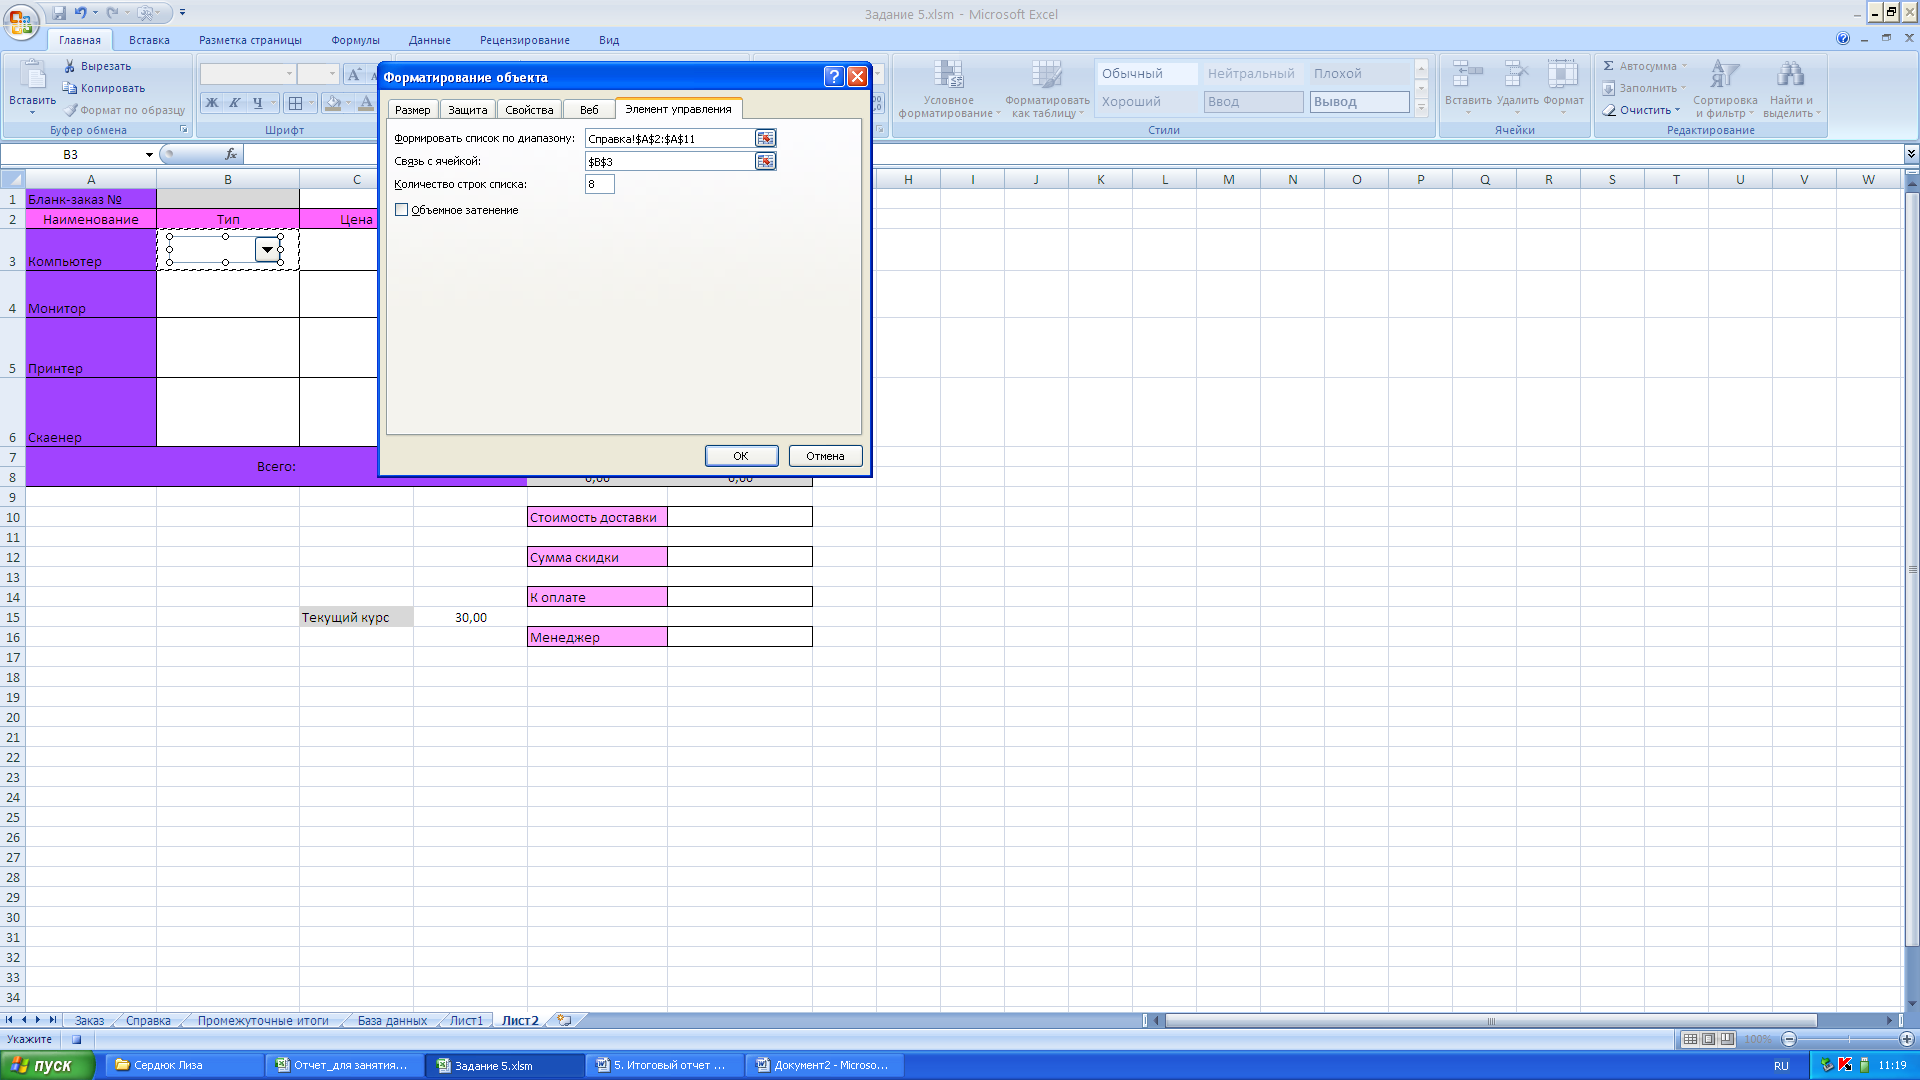This screenshot has width=1920, height=1080.
Task: Expand the formula bar with right-side arrow
Action: pos(1911,154)
